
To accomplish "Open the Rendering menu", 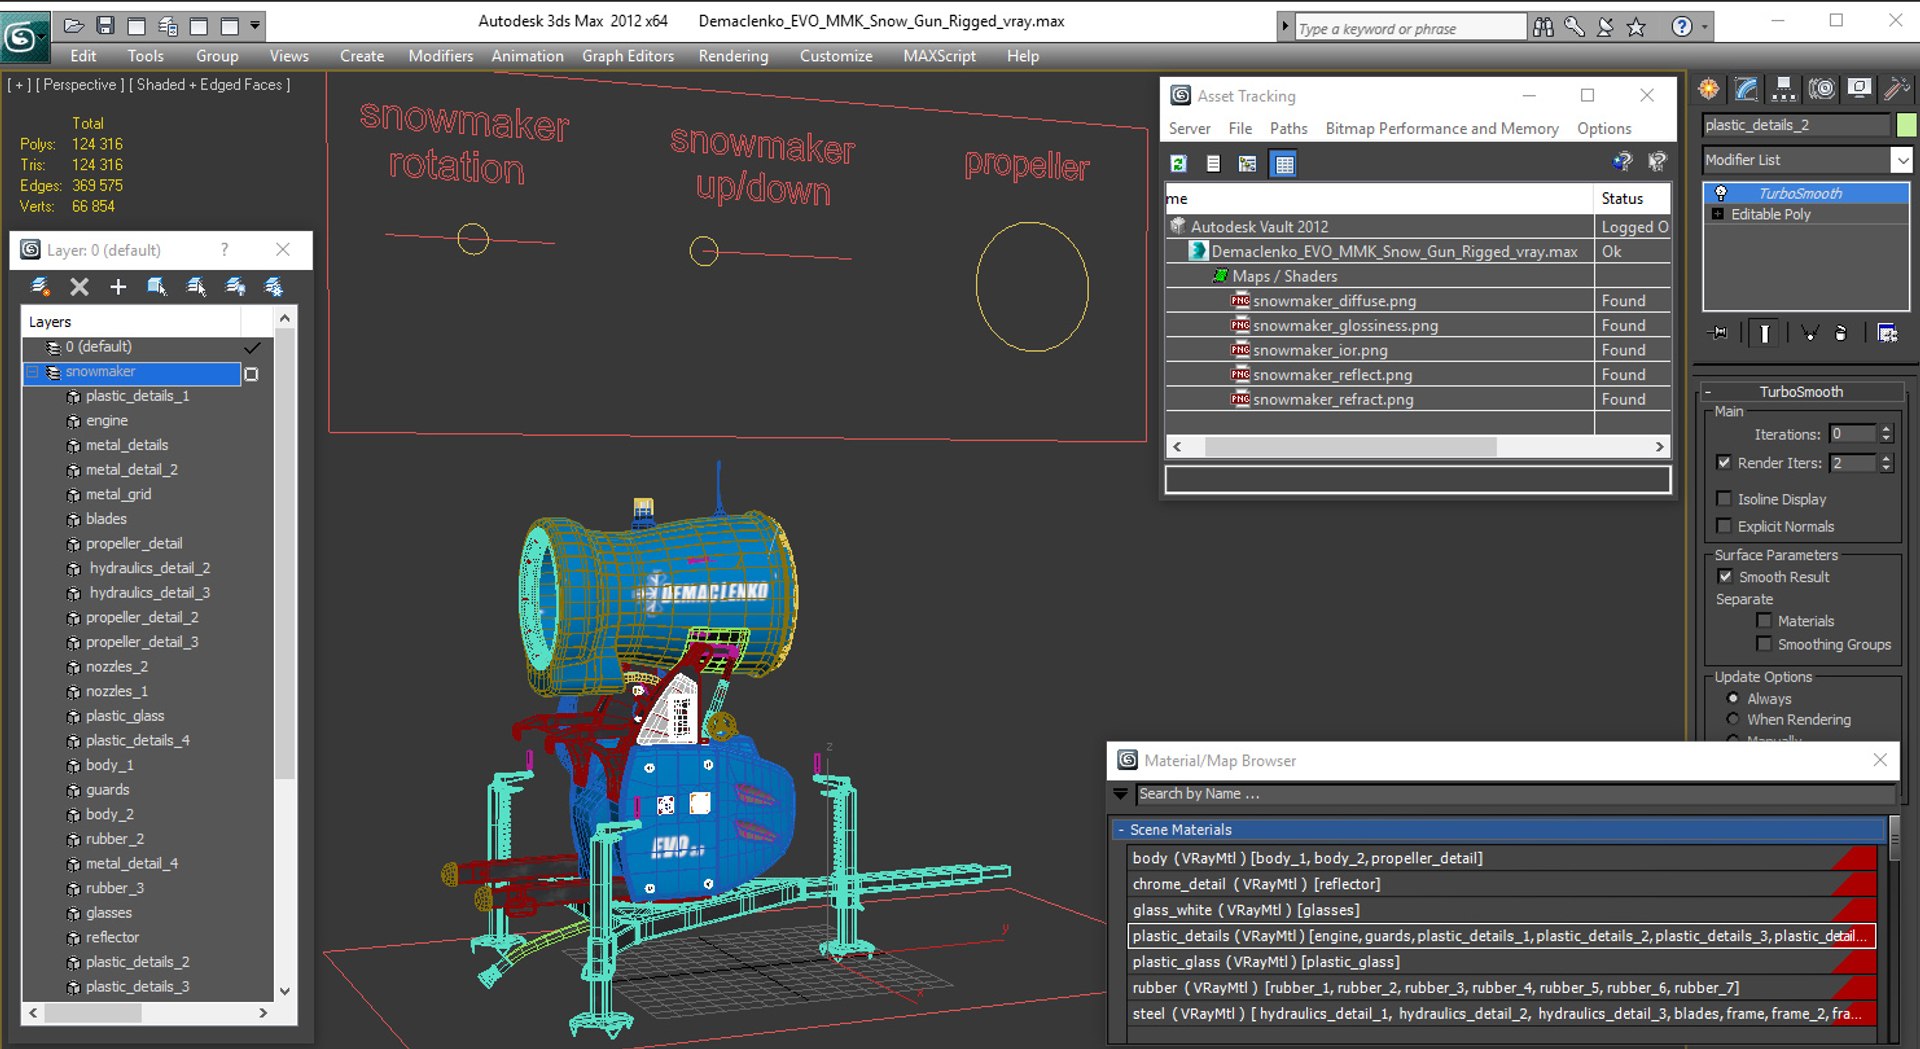I will [733, 56].
